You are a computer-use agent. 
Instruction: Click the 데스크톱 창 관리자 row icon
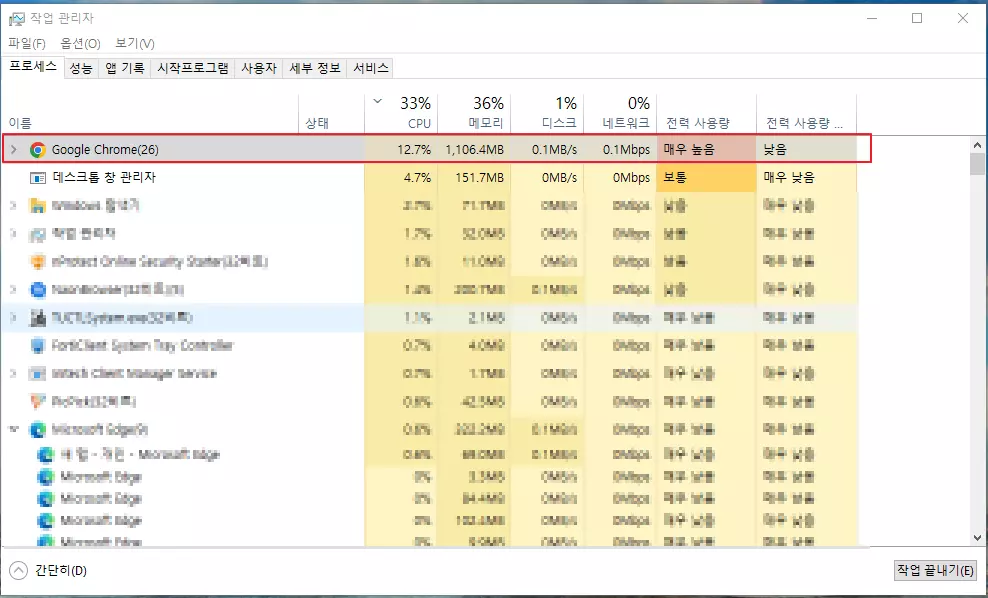tap(38, 178)
